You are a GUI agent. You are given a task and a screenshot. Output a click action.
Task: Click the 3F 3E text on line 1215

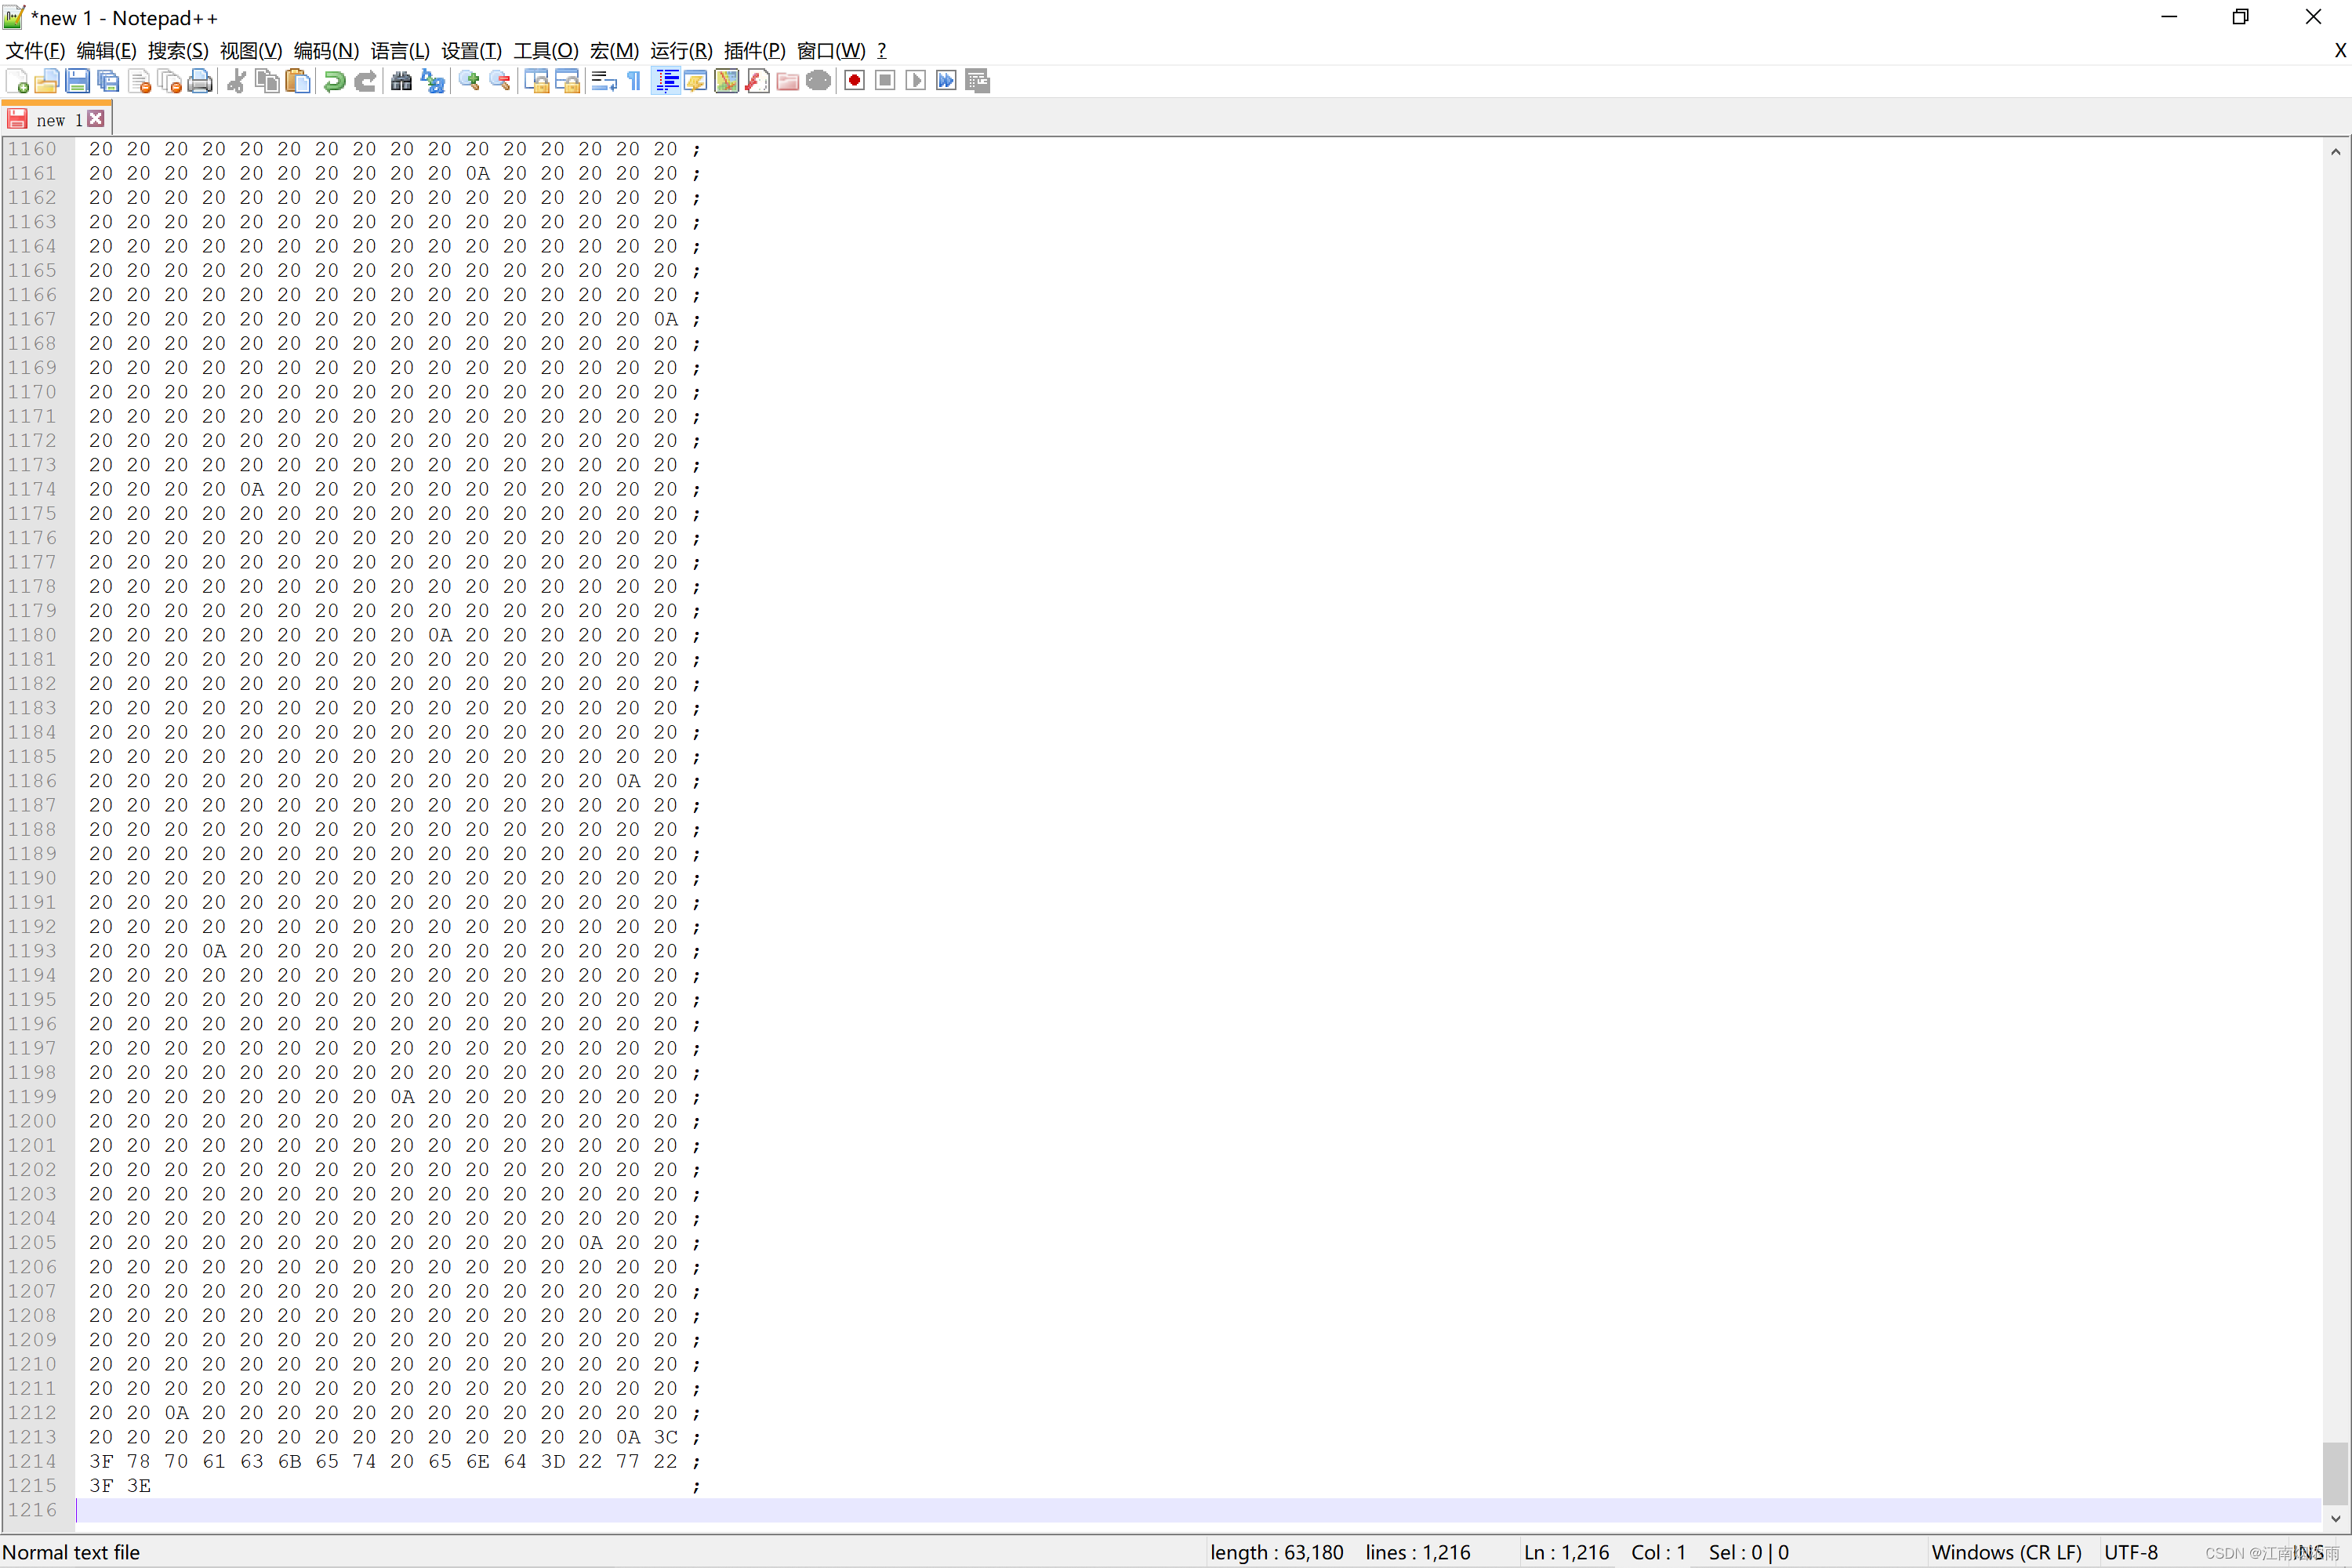[120, 1486]
